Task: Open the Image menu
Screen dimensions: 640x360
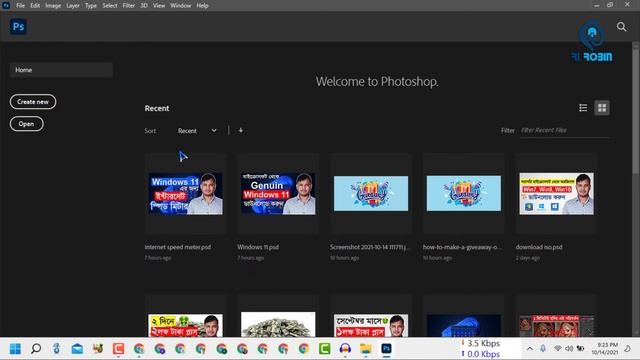Action: pyautogui.click(x=53, y=6)
